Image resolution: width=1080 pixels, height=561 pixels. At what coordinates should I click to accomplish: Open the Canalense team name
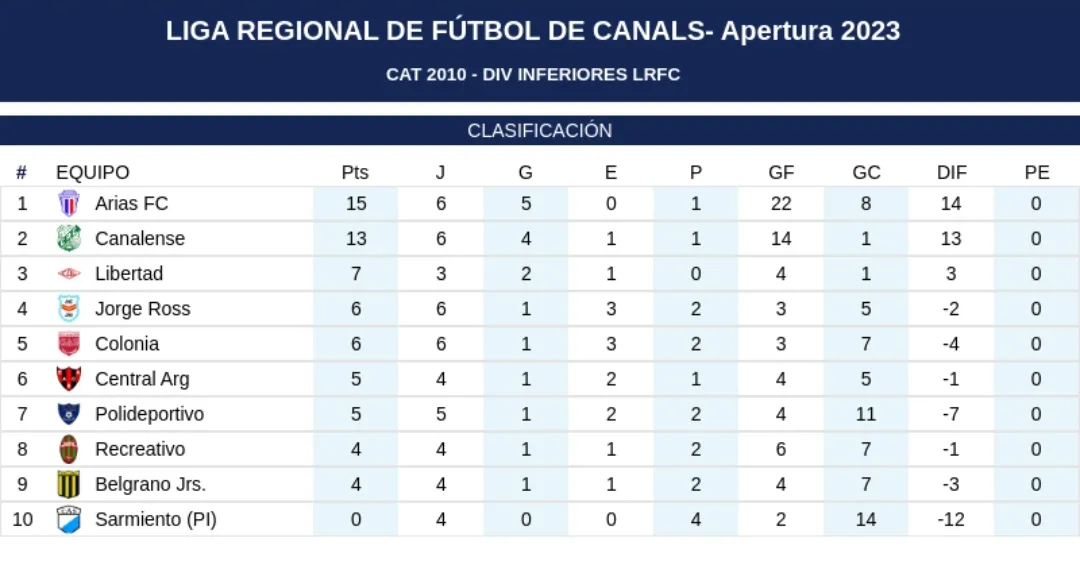(x=140, y=238)
